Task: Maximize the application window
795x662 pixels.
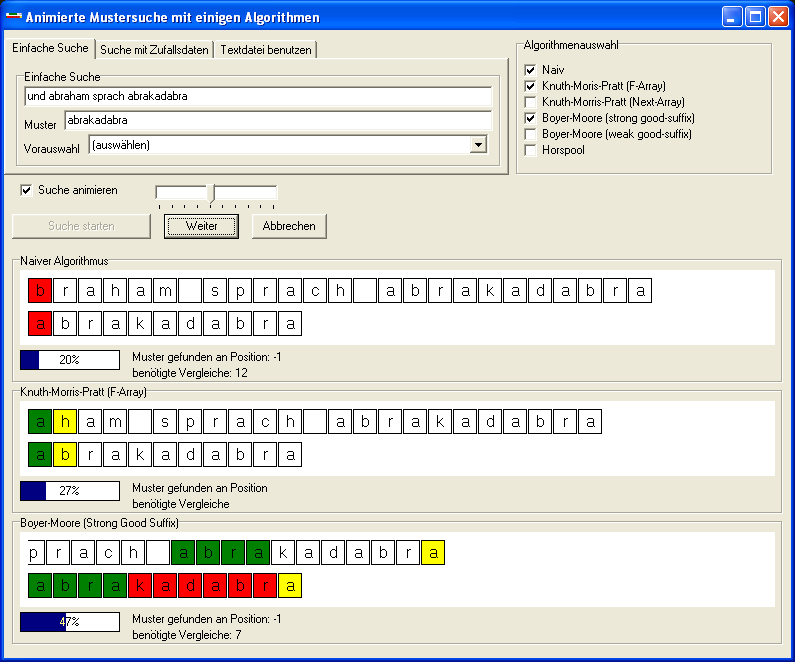Action: [x=755, y=17]
